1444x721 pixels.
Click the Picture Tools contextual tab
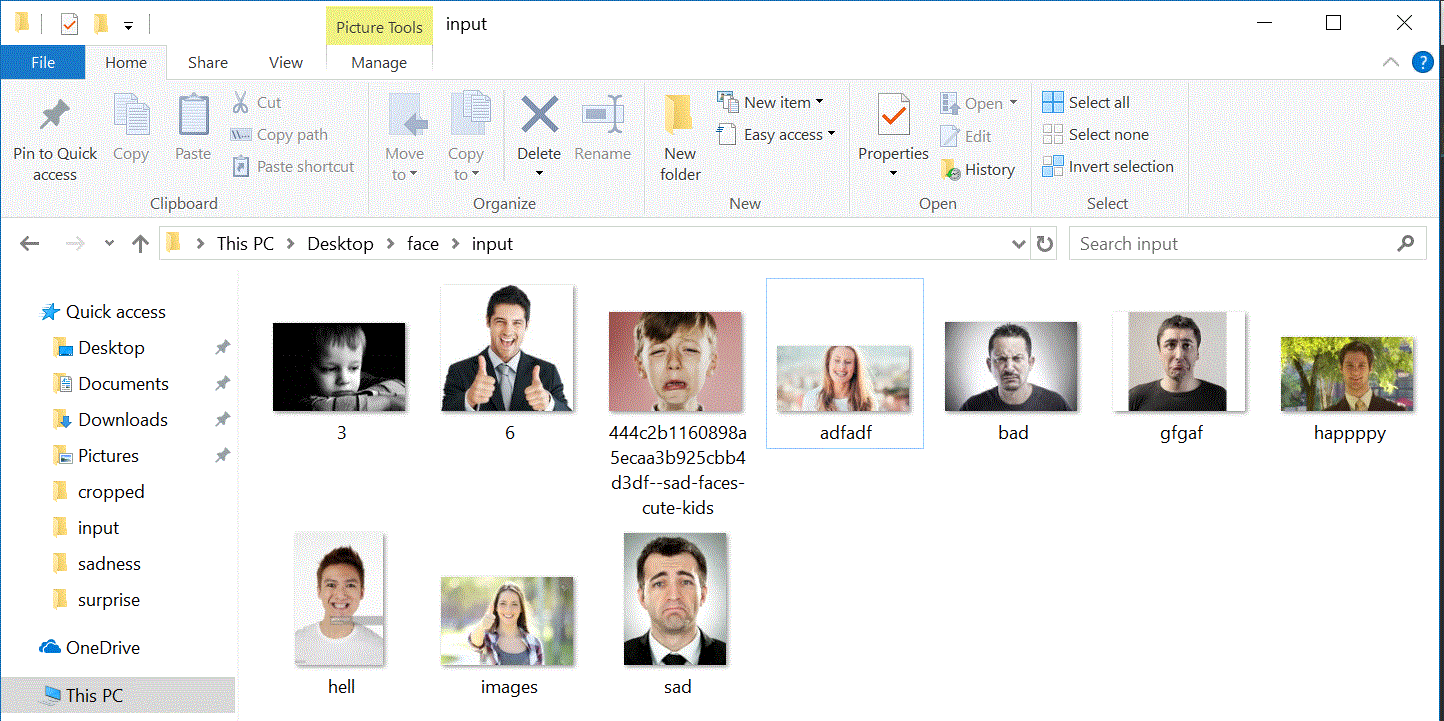pos(379,27)
